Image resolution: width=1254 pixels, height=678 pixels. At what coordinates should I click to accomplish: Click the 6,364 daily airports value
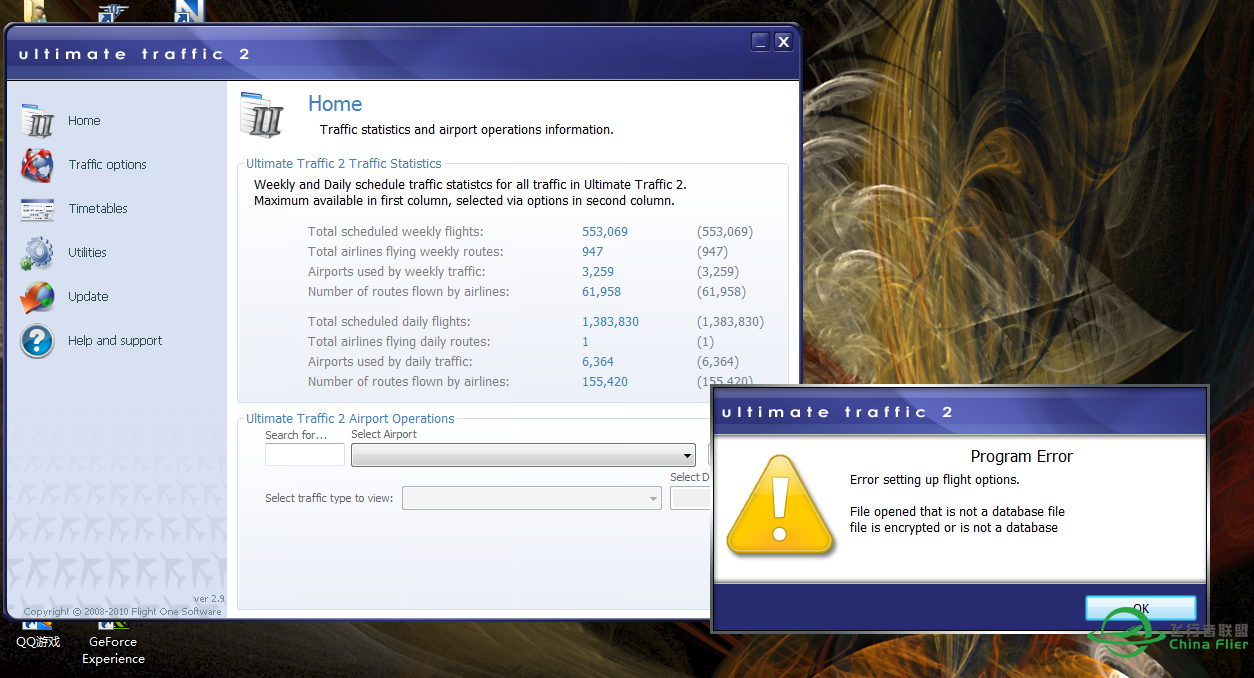(x=598, y=362)
